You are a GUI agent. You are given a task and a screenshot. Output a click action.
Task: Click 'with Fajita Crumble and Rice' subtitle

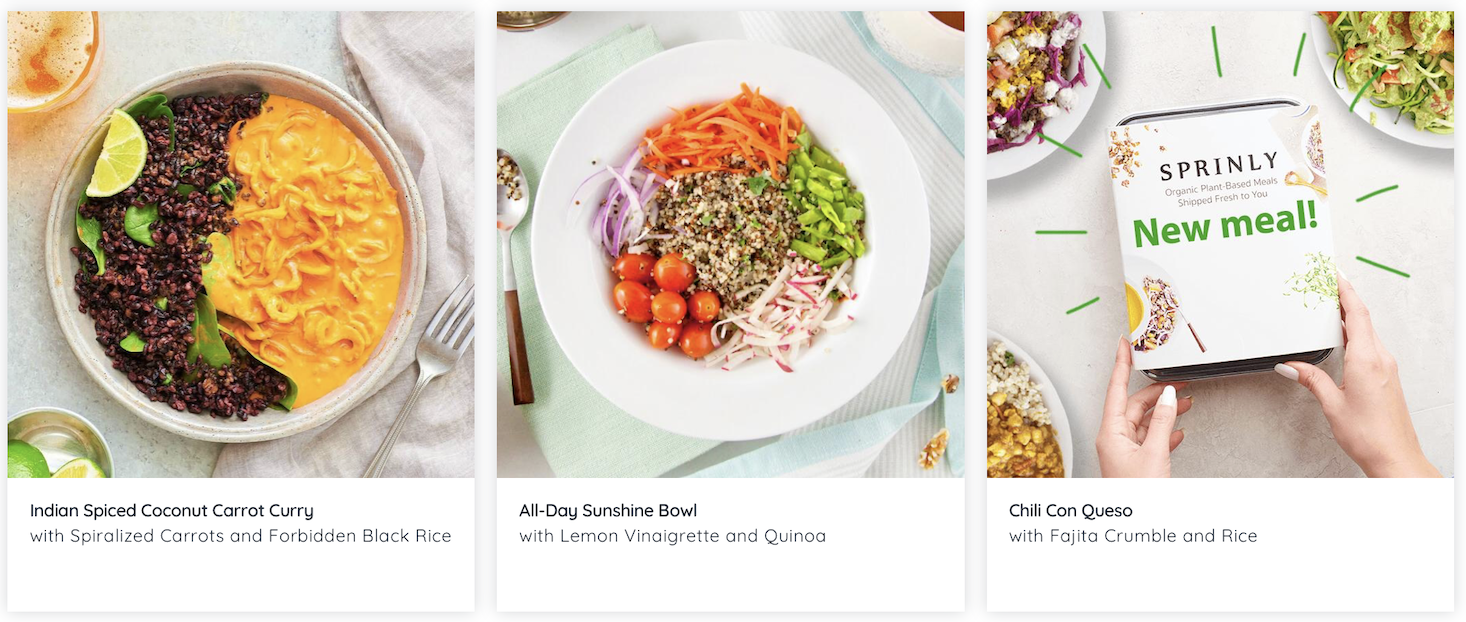click(x=1133, y=536)
